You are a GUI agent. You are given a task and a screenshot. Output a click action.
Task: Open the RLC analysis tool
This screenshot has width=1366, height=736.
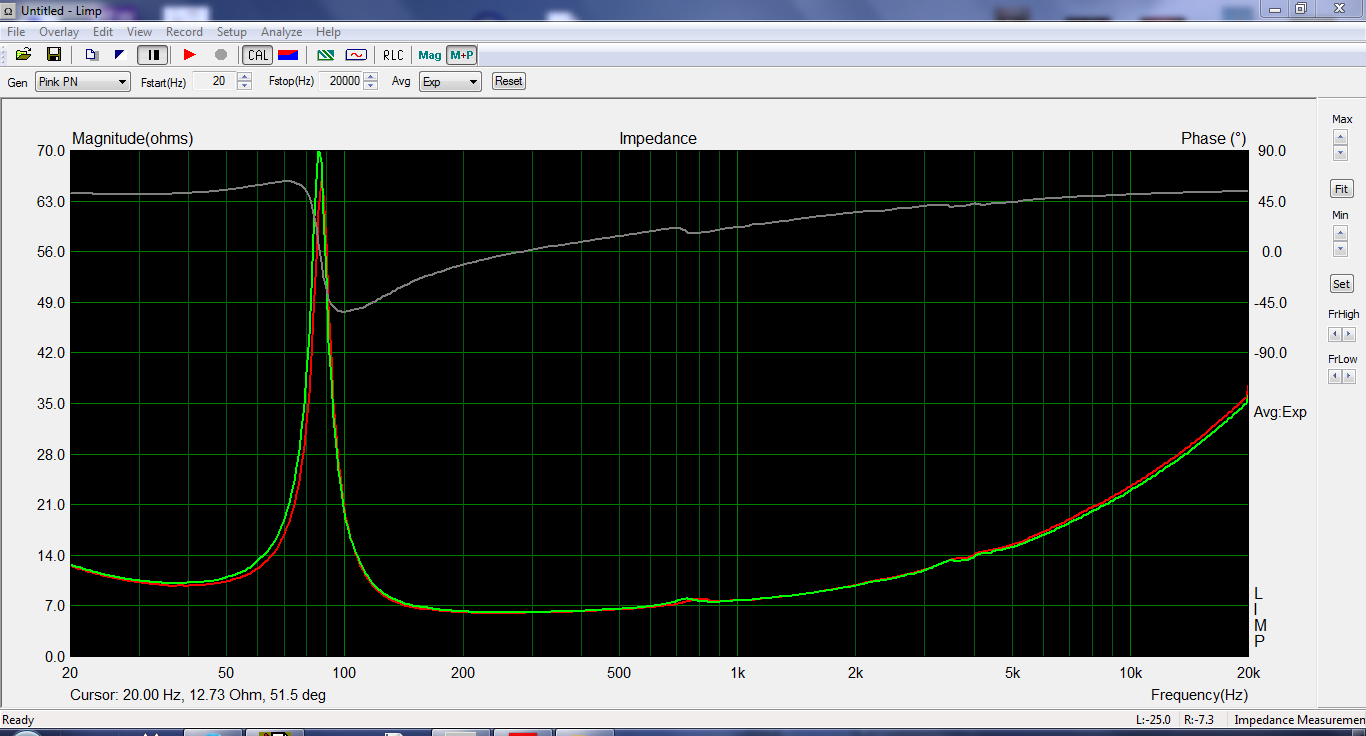[394, 55]
